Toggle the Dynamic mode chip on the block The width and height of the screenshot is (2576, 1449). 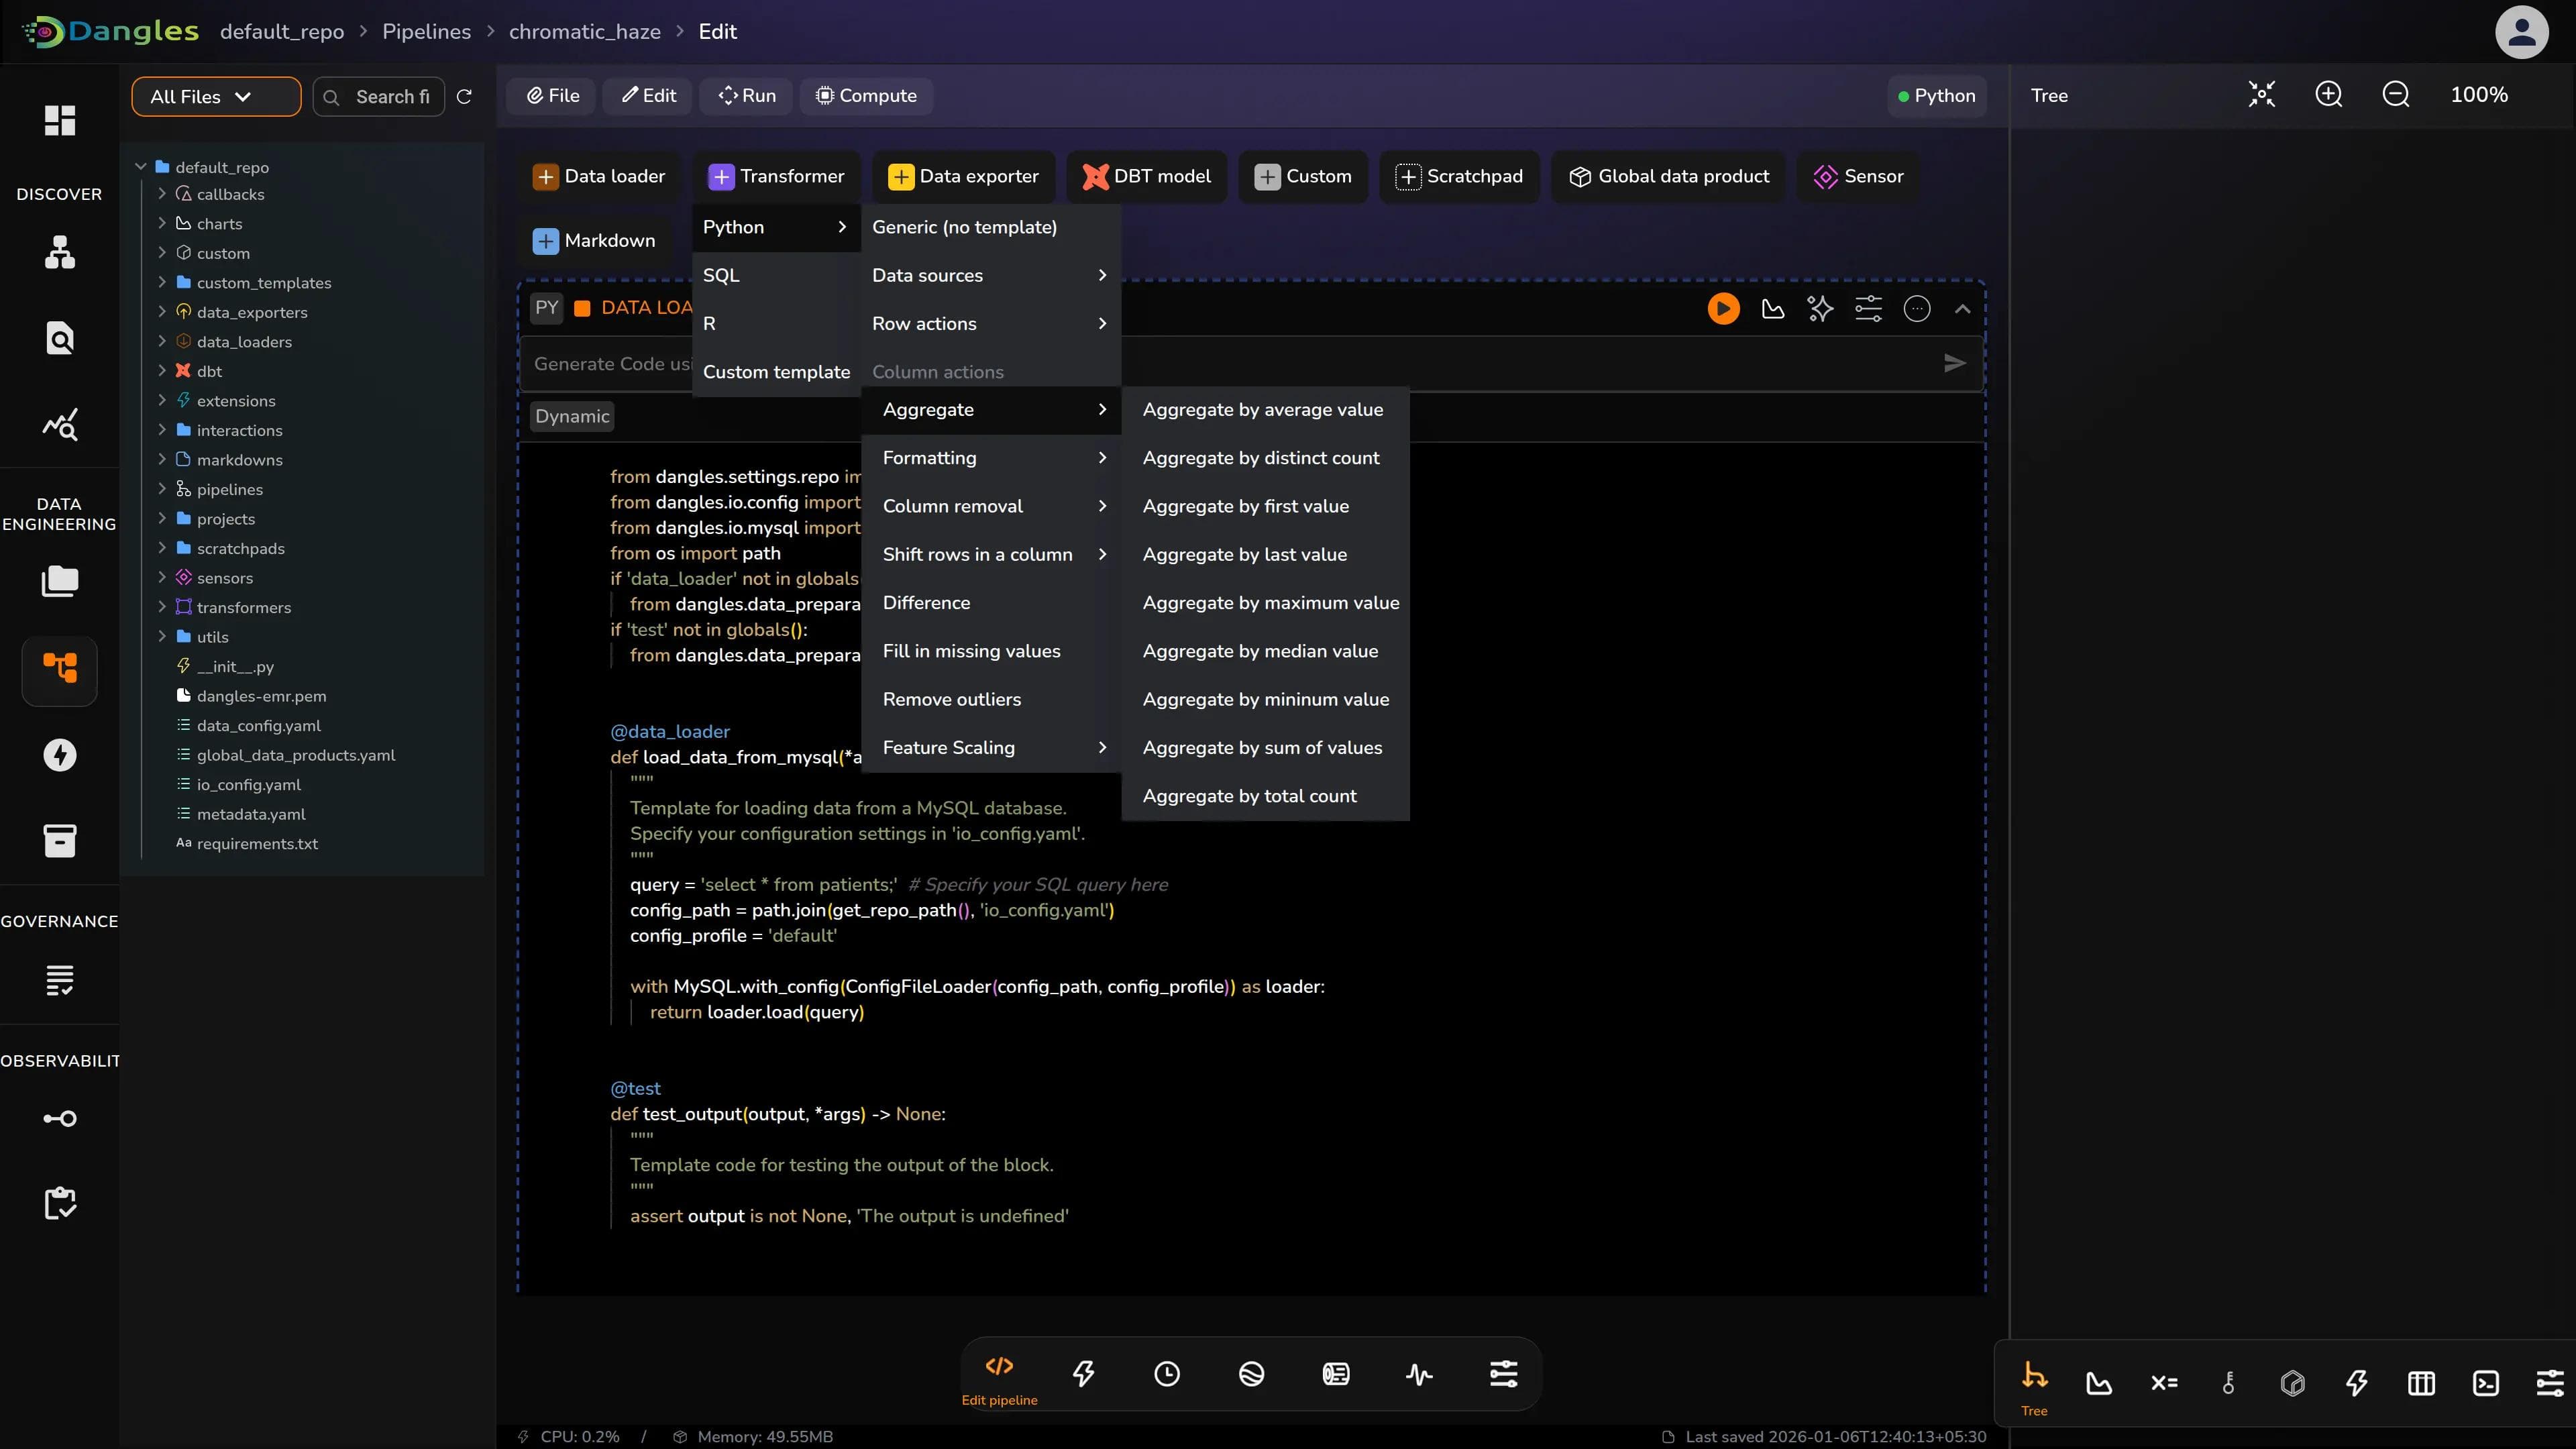pos(572,416)
